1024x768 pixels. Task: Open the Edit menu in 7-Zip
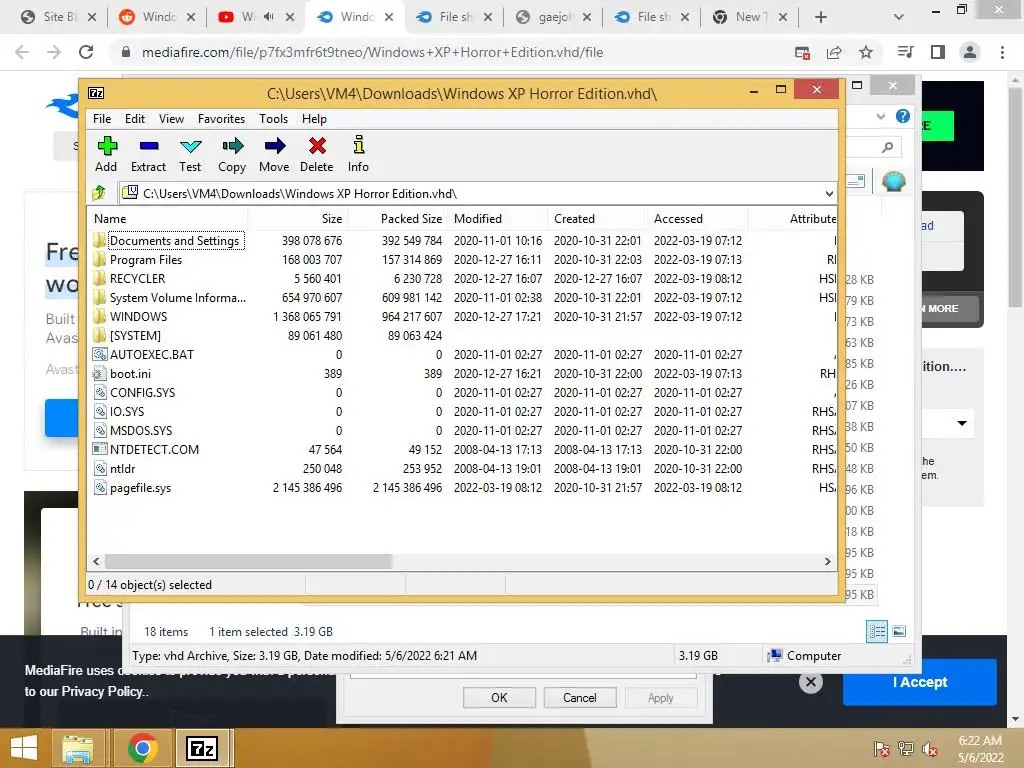[135, 119]
